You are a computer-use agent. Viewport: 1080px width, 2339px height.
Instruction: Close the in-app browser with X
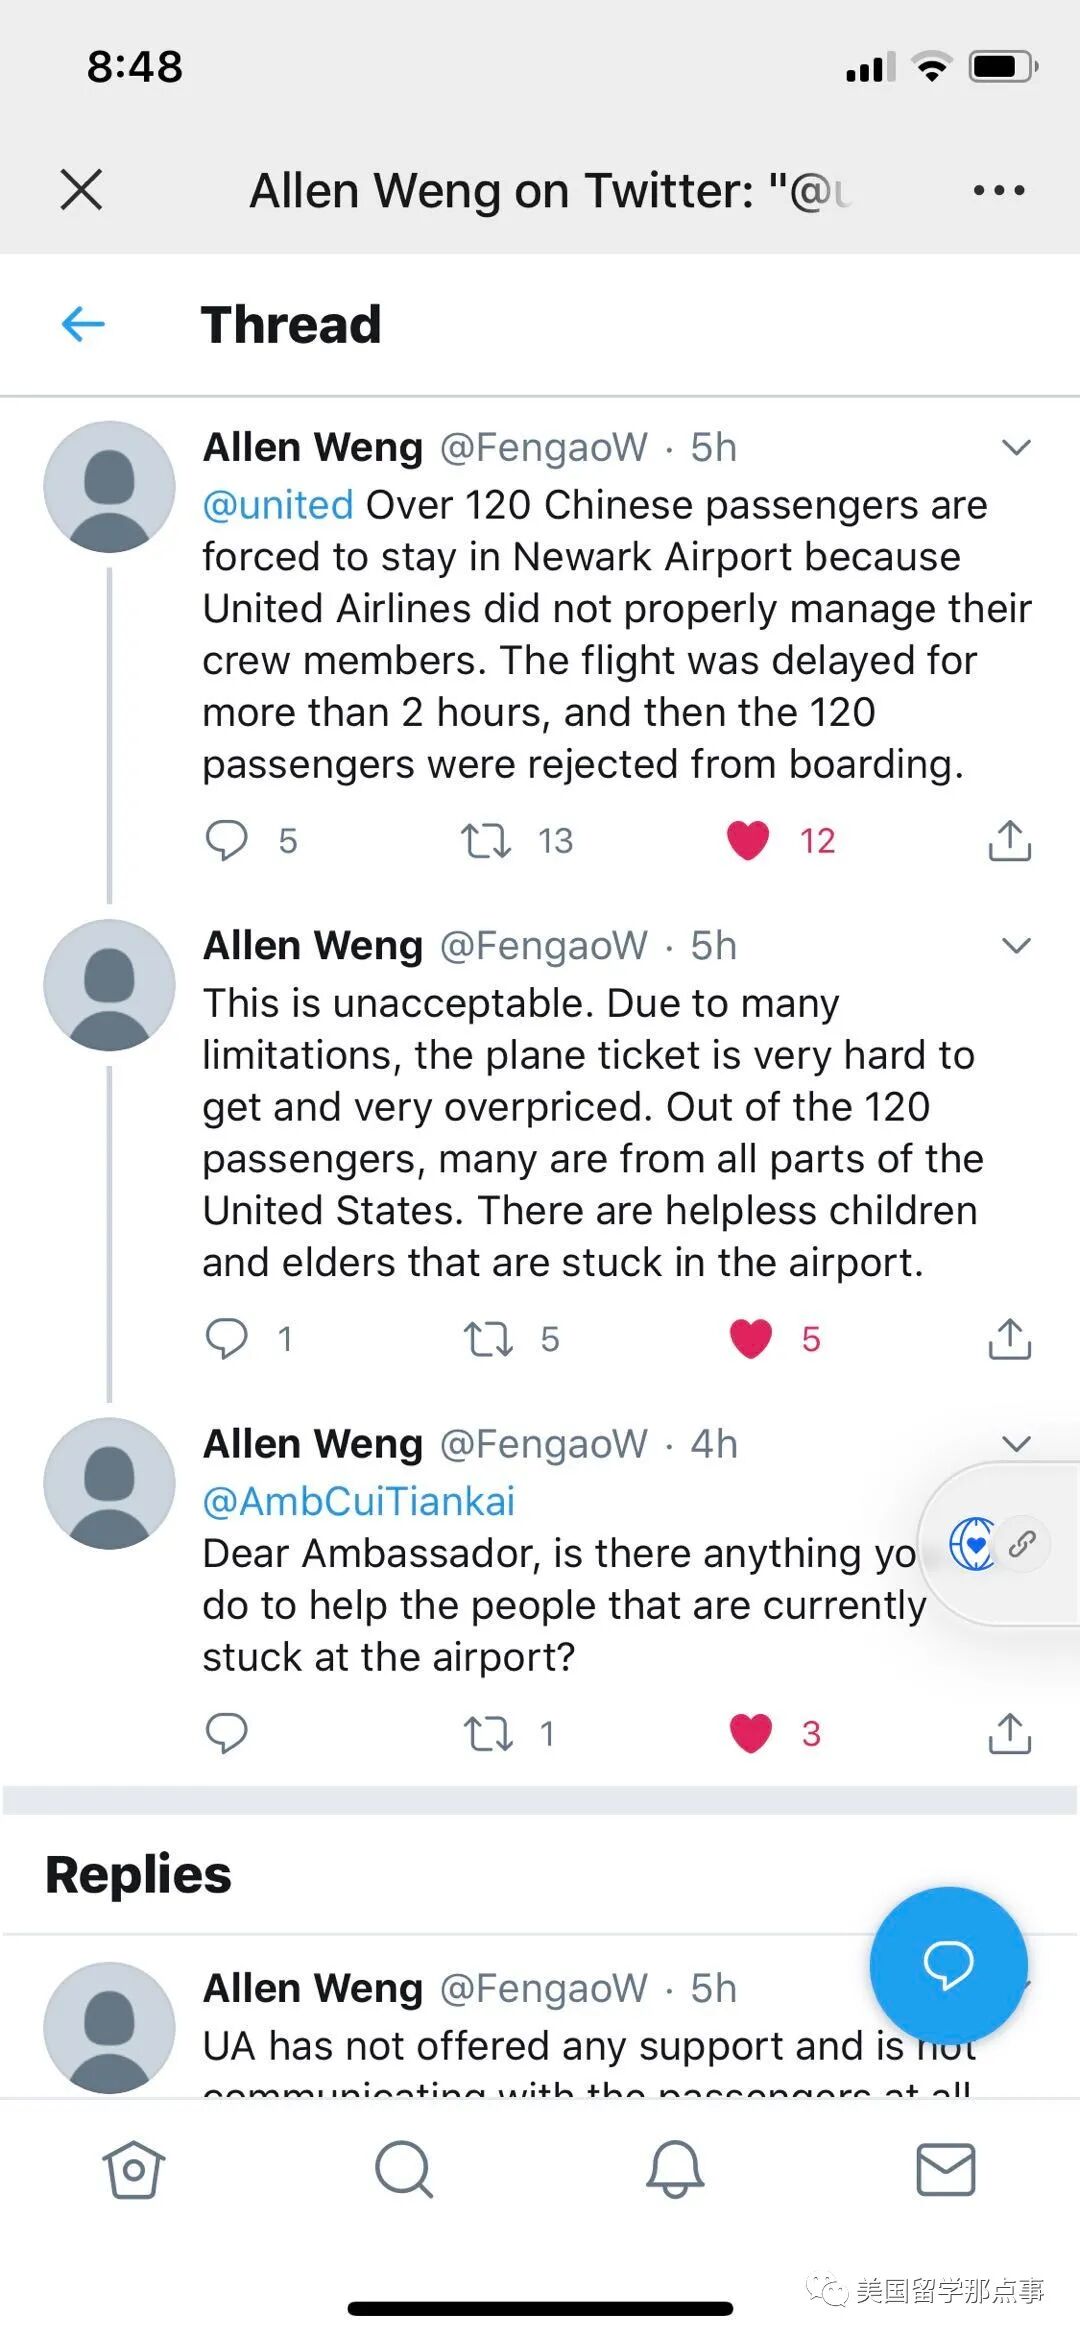81,189
